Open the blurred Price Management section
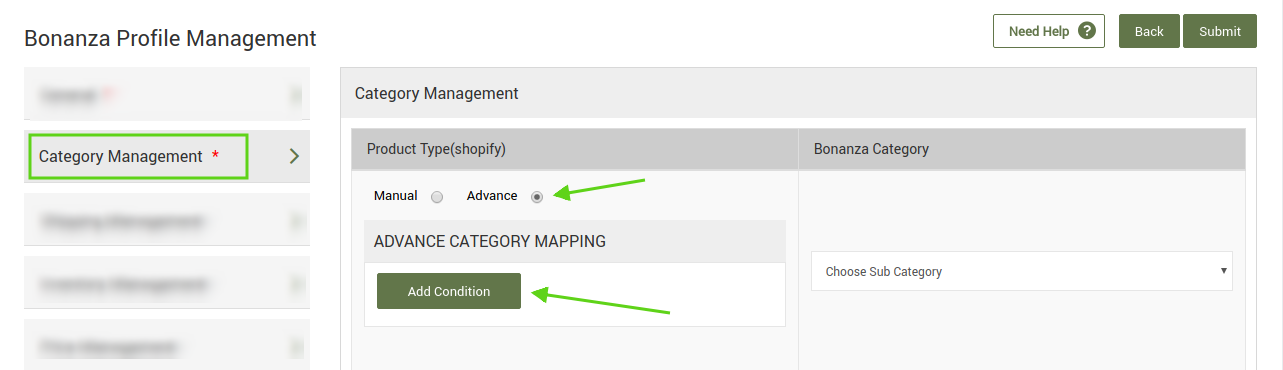This screenshot has height=370, width=1283. point(167,346)
